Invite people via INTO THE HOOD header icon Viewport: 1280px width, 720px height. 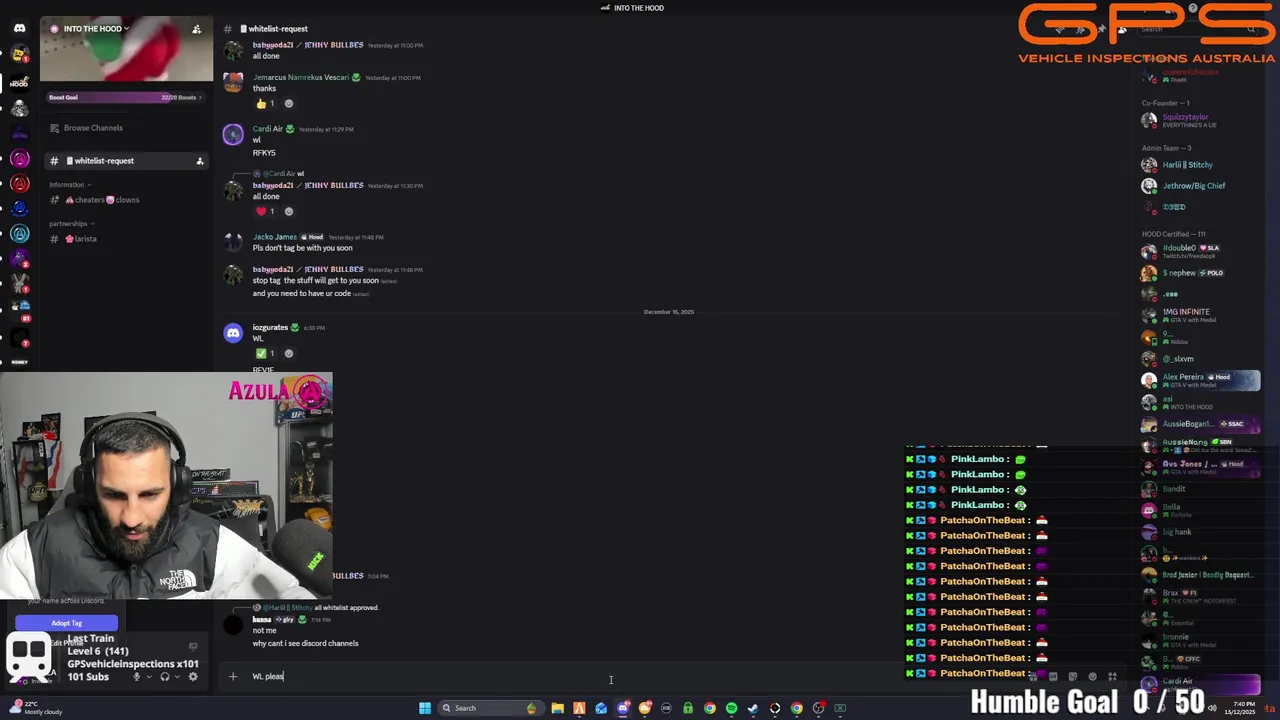click(x=197, y=29)
